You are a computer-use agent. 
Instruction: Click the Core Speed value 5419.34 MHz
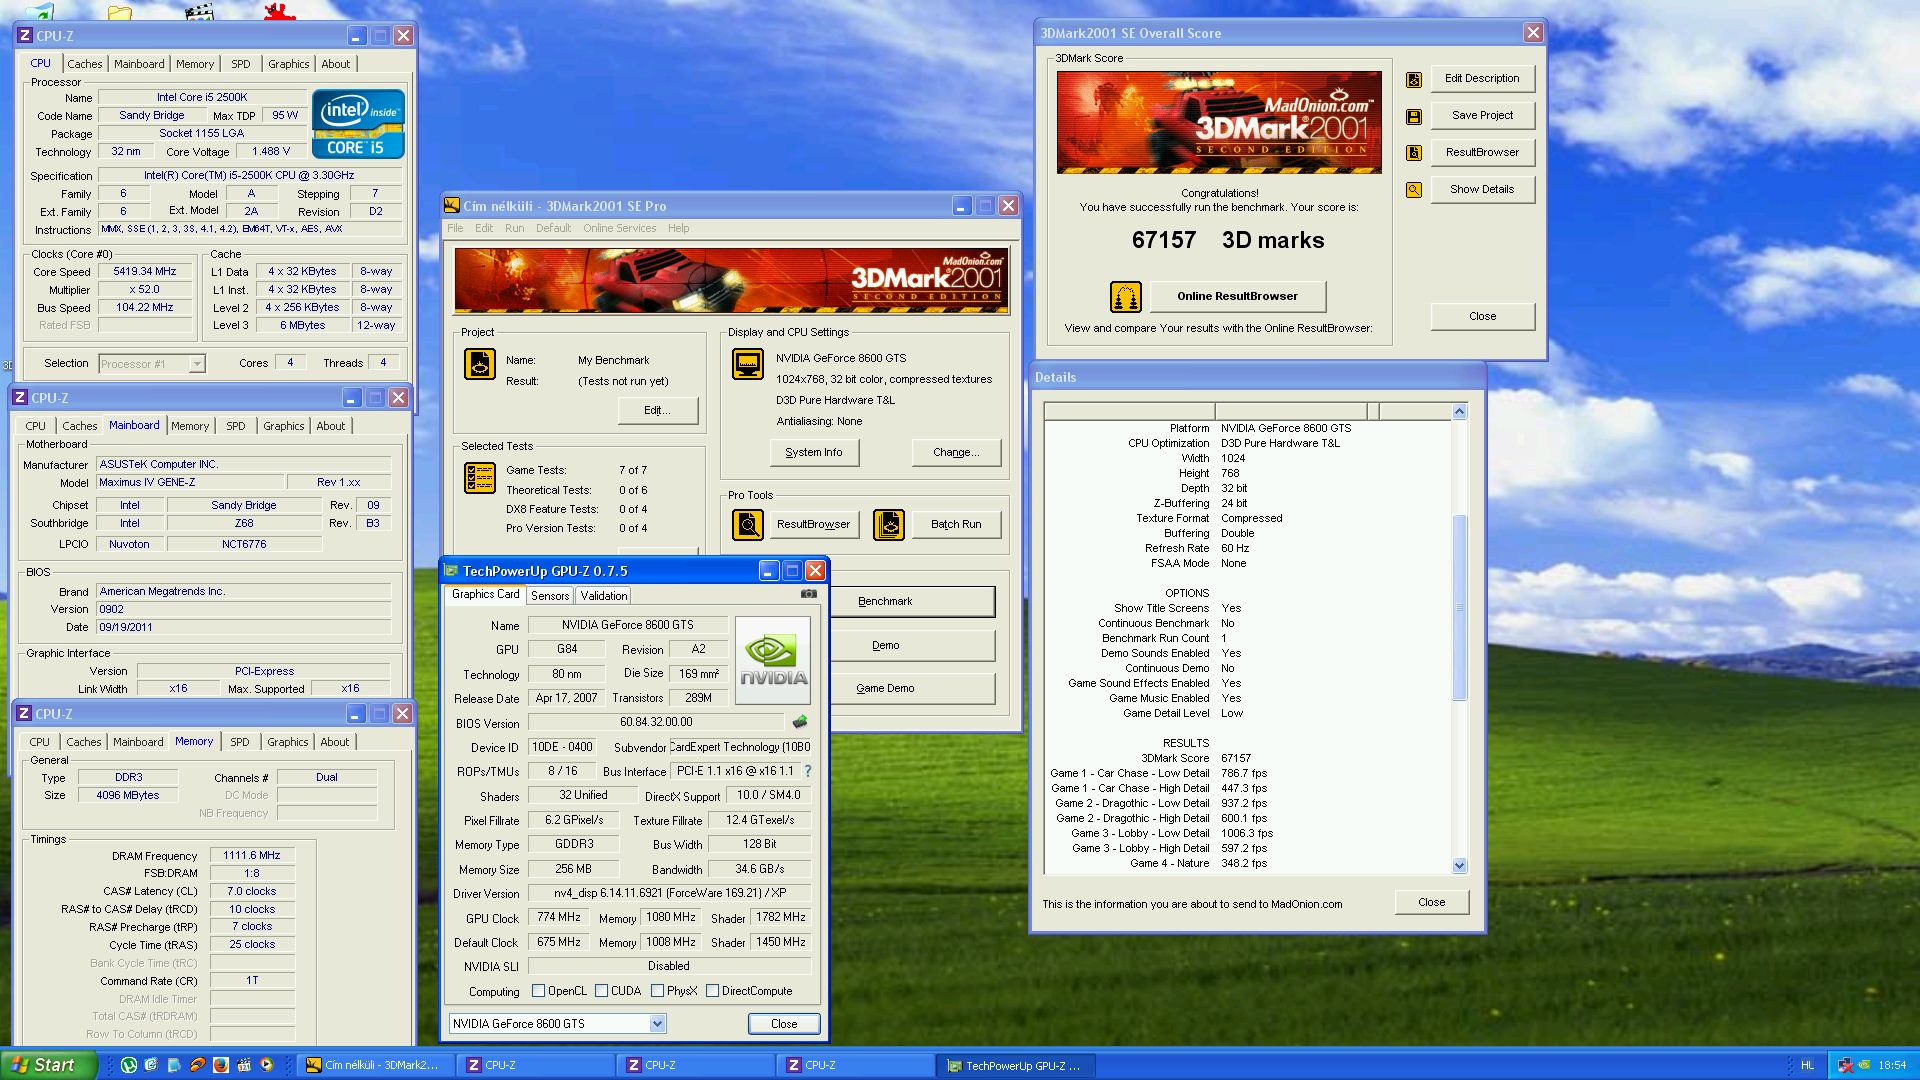tap(145, 272)
